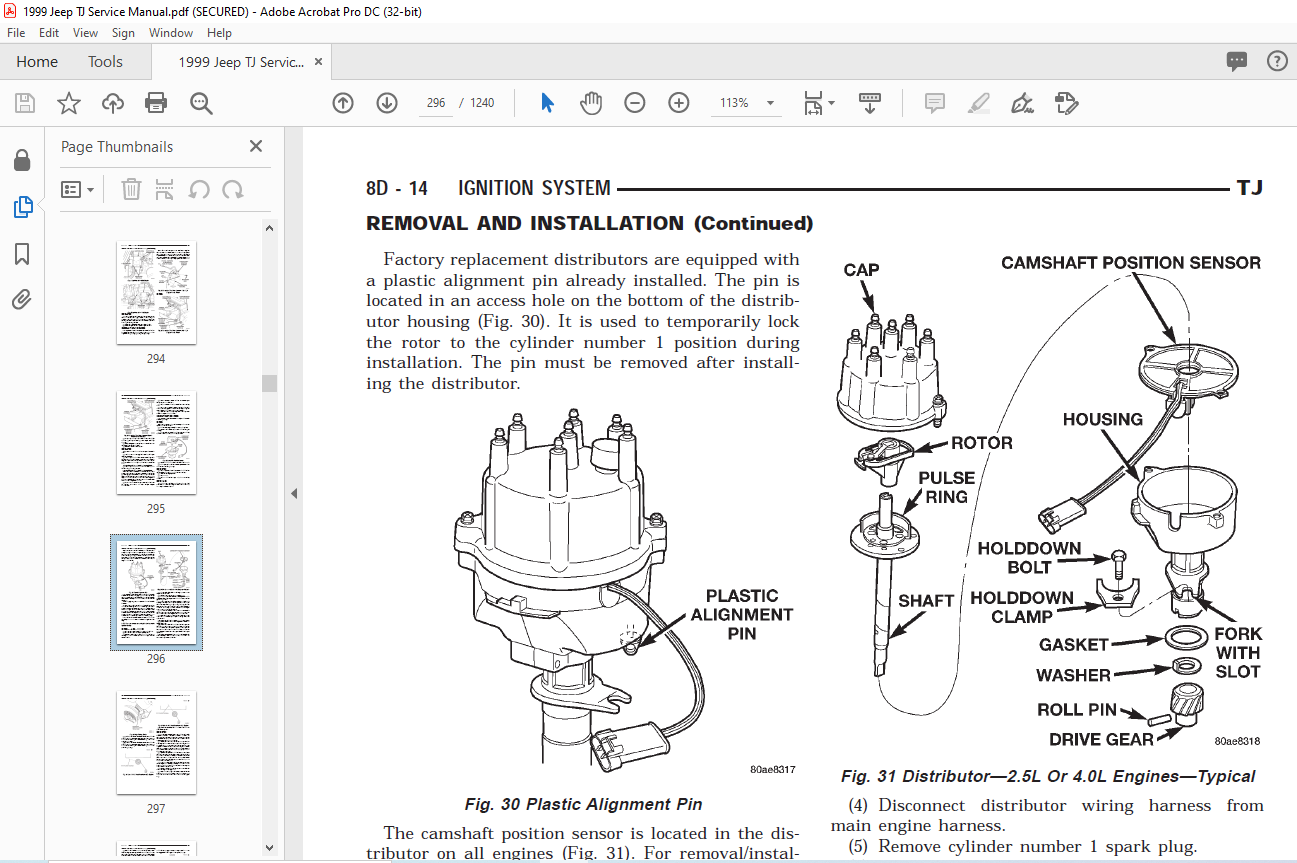Viewport: 1297px width, 863px height.
Task: Click the thumbnails scroll down arrow
Action: point(269,849)
